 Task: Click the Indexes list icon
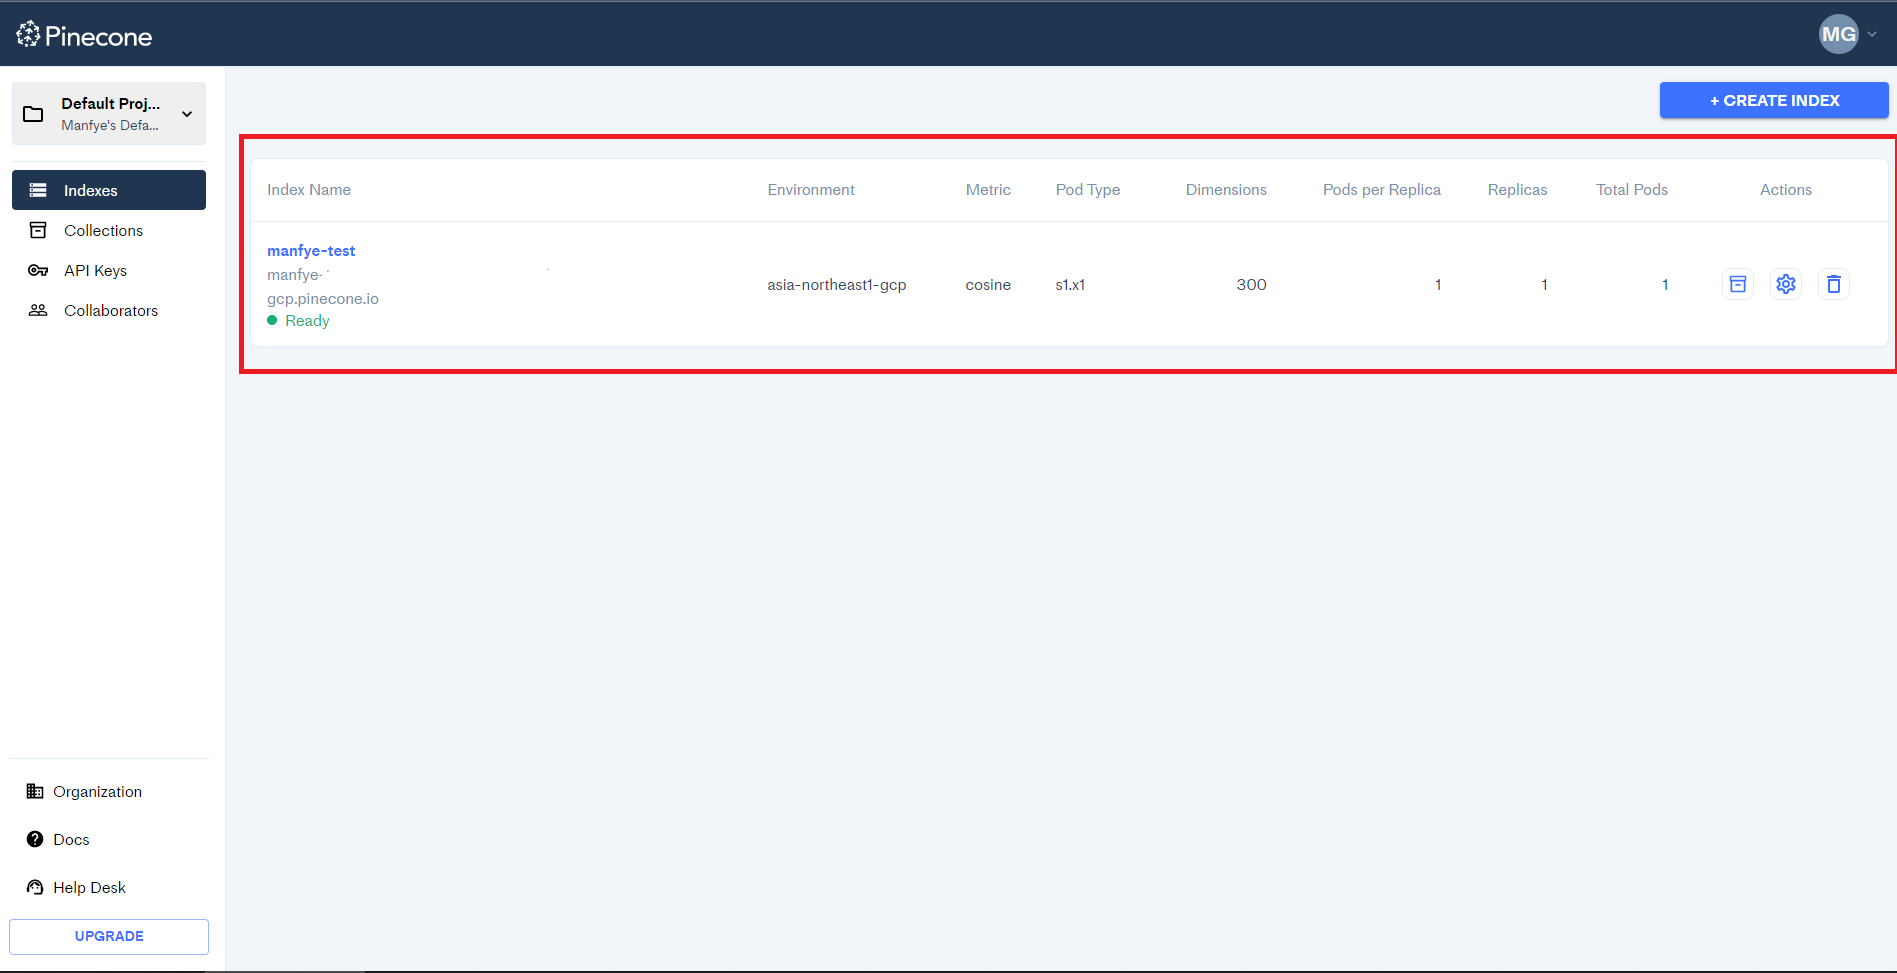point(38,190)
